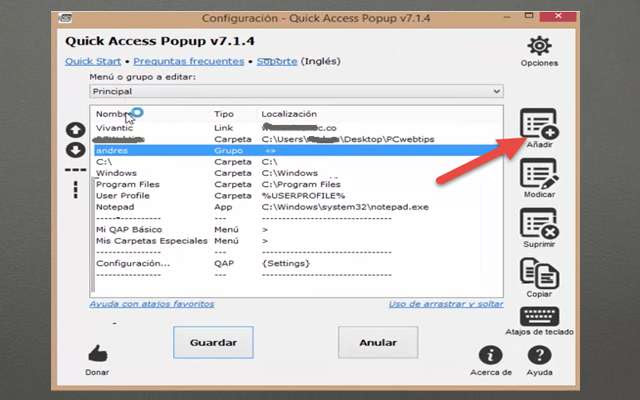Screen dimensions: 640x400
Task: Open the Preguntas frecuentes link
Action: pos(189,61)
